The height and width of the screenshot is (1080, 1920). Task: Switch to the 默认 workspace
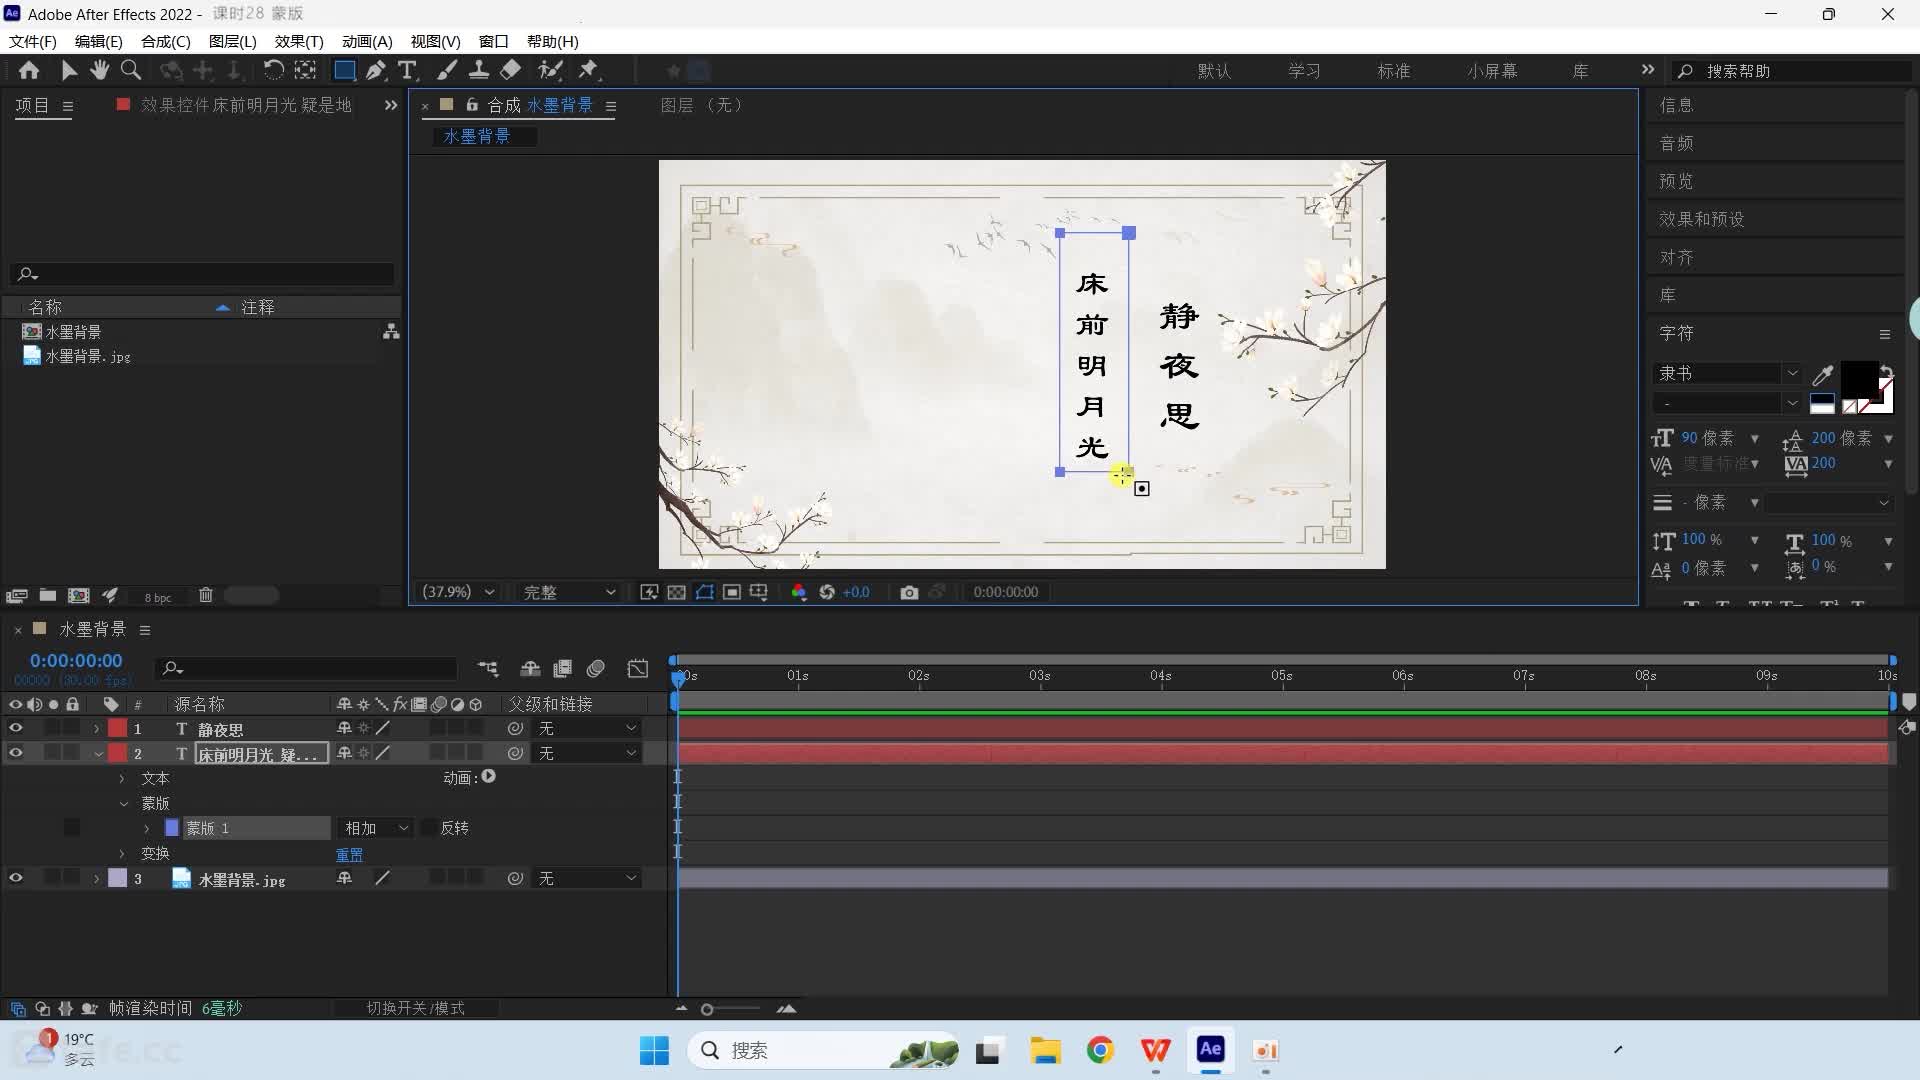pyautogui.click(x=1214, y=71)
